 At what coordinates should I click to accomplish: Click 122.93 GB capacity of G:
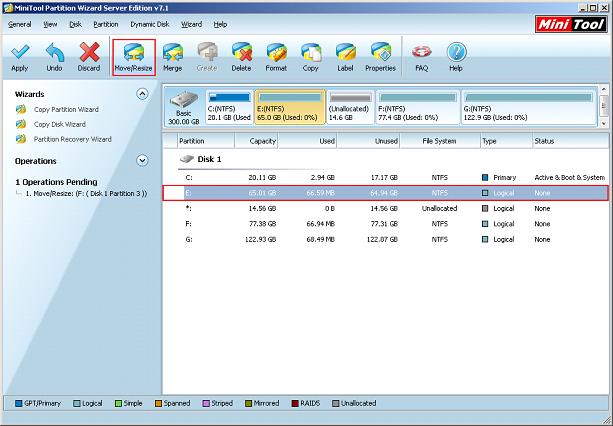tap(260, 239)
